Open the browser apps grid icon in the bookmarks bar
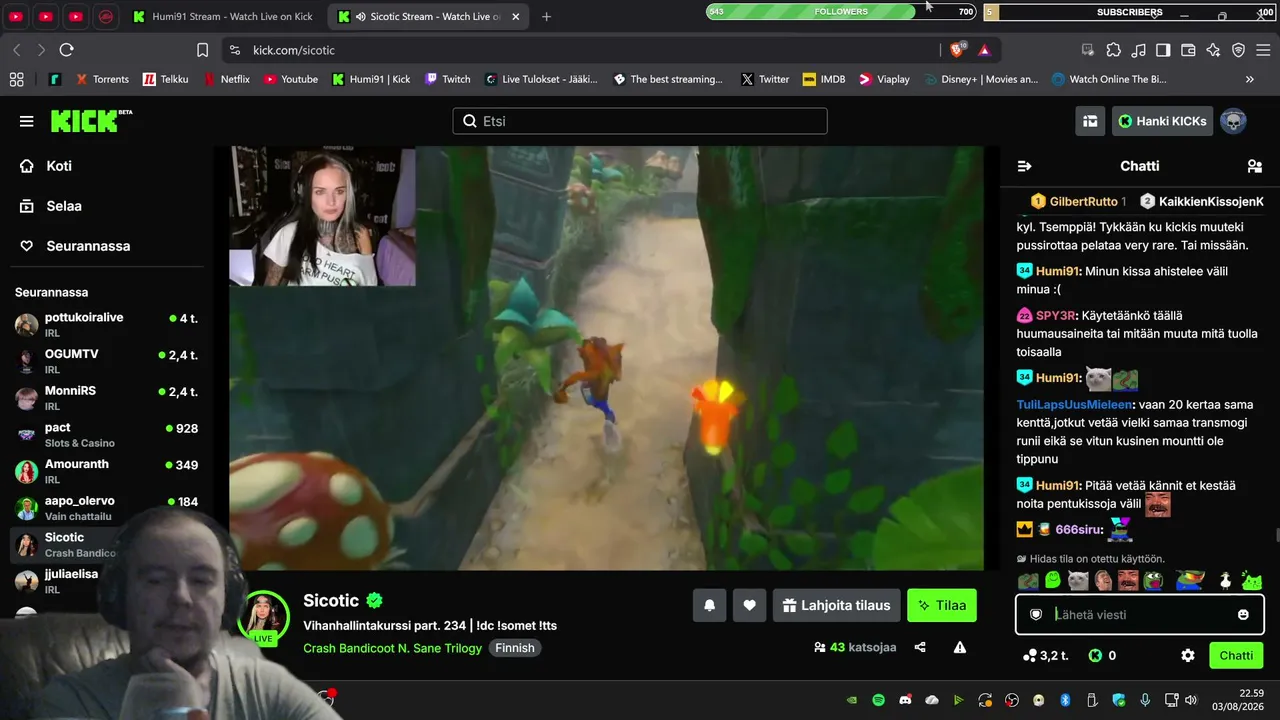 [x=16, y=79]
